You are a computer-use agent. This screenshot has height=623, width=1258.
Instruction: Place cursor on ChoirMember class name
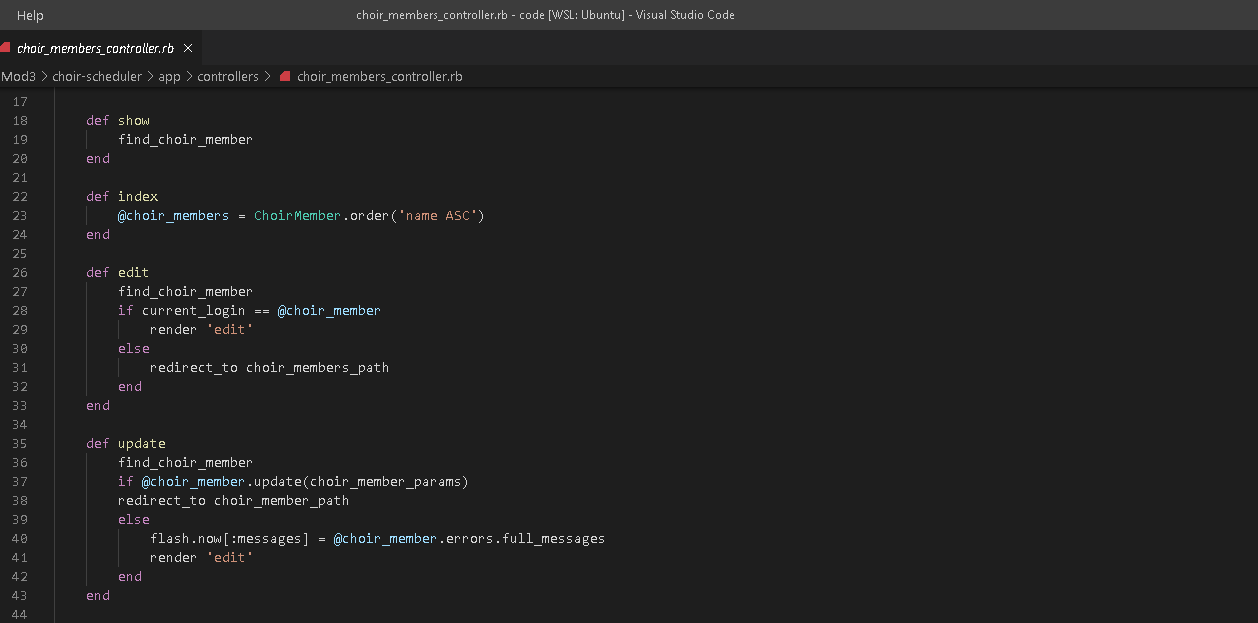click(295, 215)
